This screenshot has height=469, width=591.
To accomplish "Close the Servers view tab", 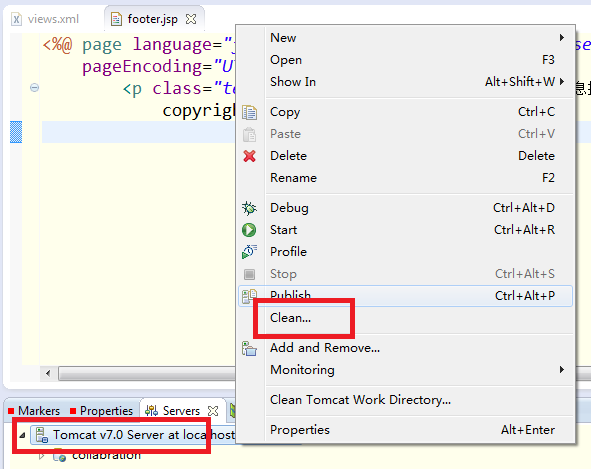I will point(213,411).
